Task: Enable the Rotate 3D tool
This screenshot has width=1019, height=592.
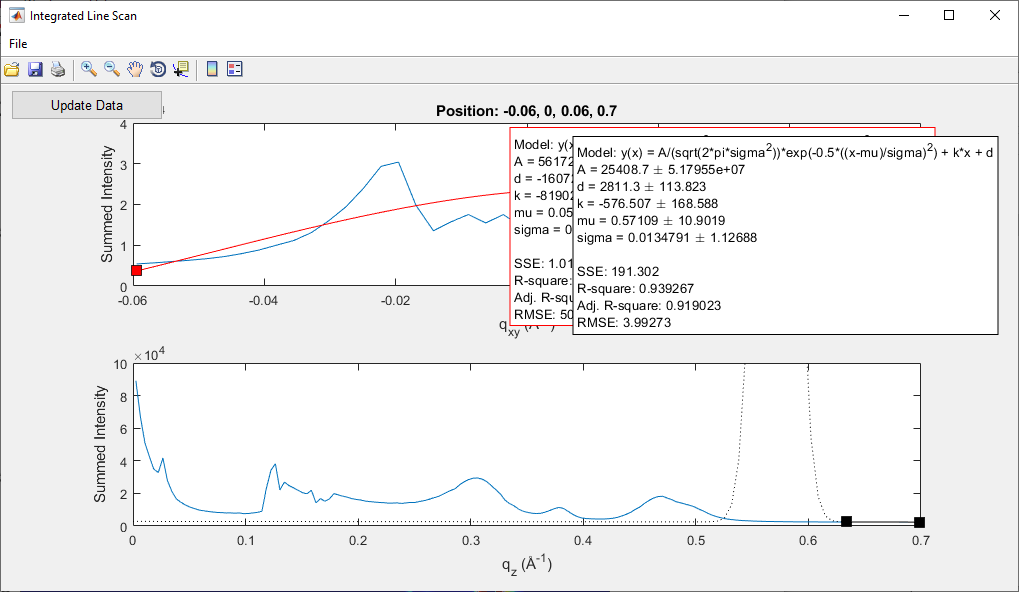Action: point(158,69)
